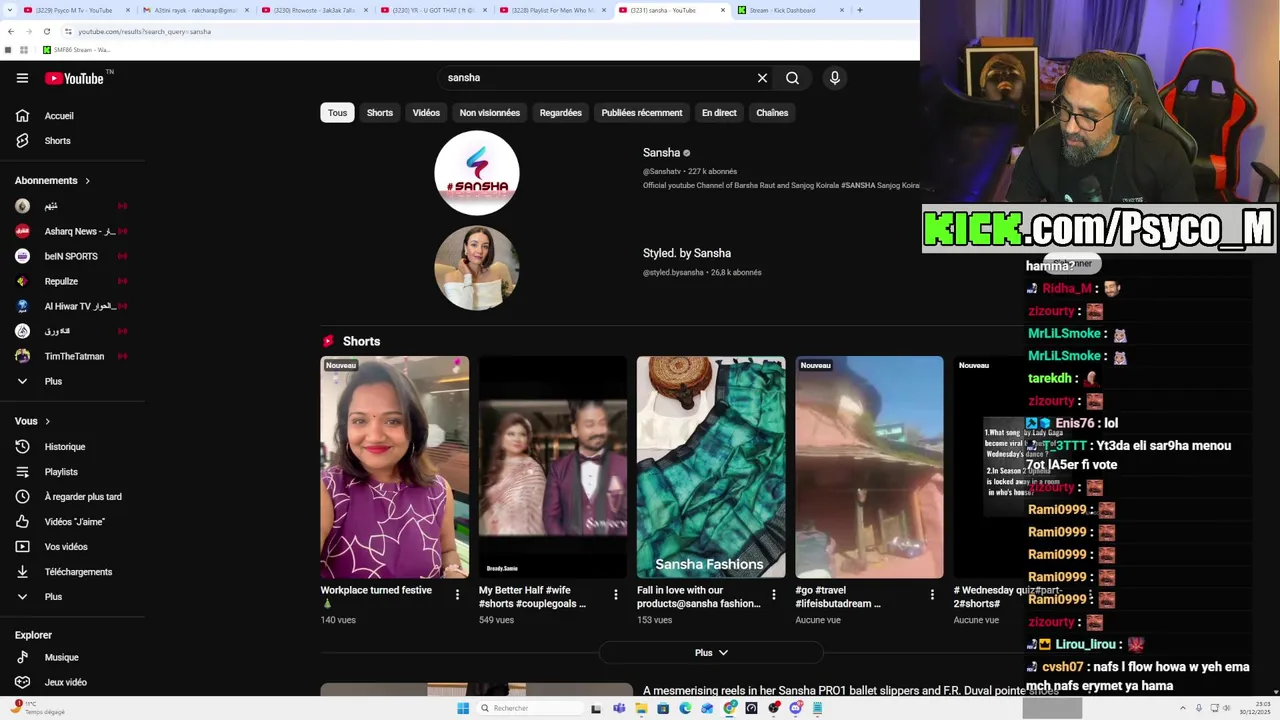Open options menu for Fall in love short
Screen dimensions: 1280x720
pos(773,595)
